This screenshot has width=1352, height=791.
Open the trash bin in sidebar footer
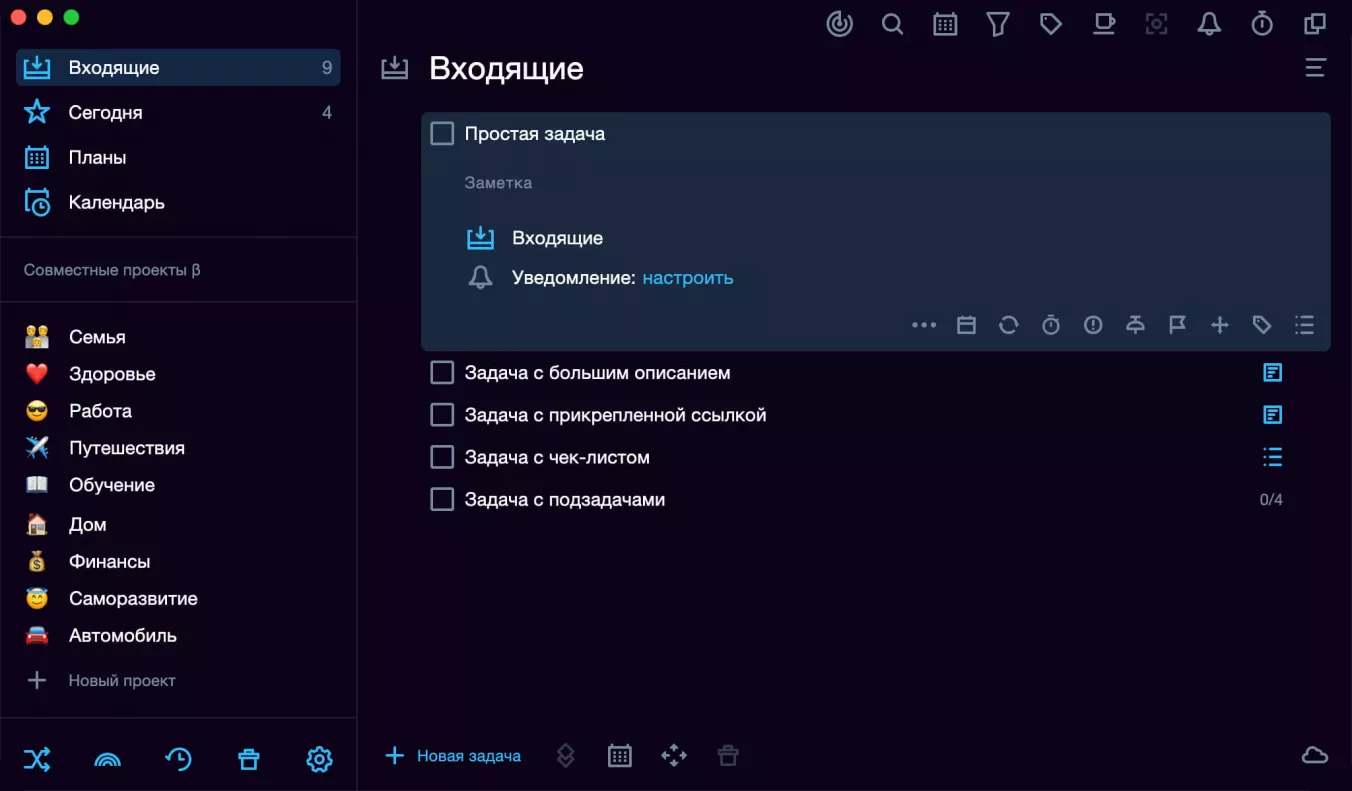(249, 760)
